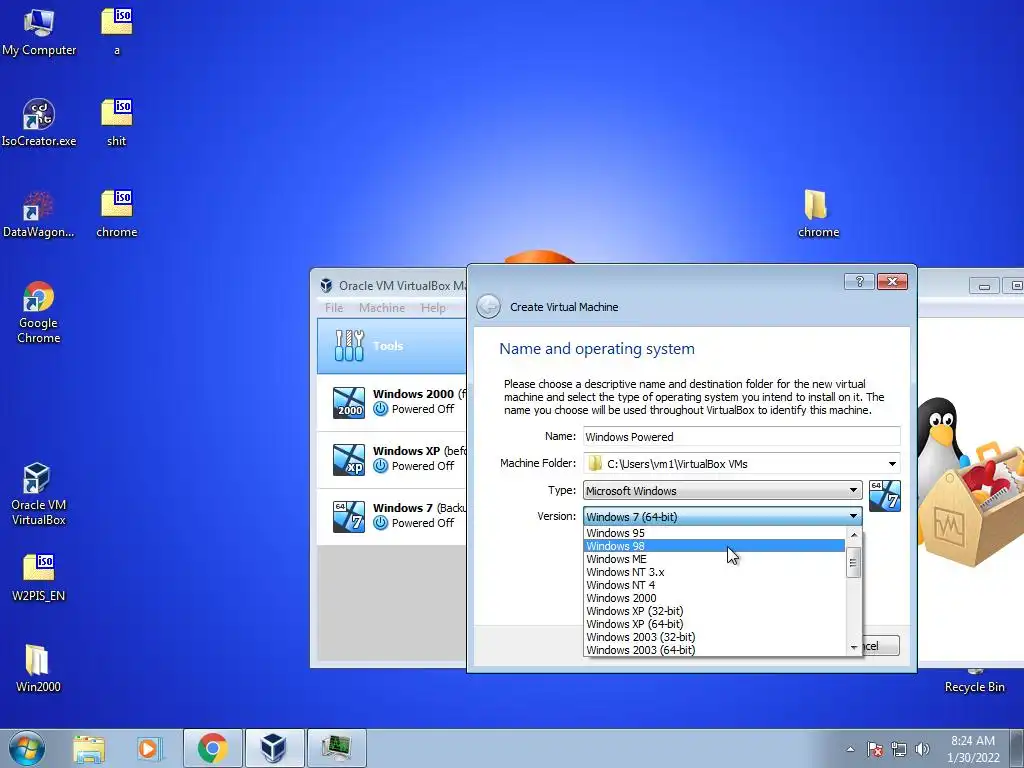Choose Windows 95 from the version list

[x=714, y=533]
